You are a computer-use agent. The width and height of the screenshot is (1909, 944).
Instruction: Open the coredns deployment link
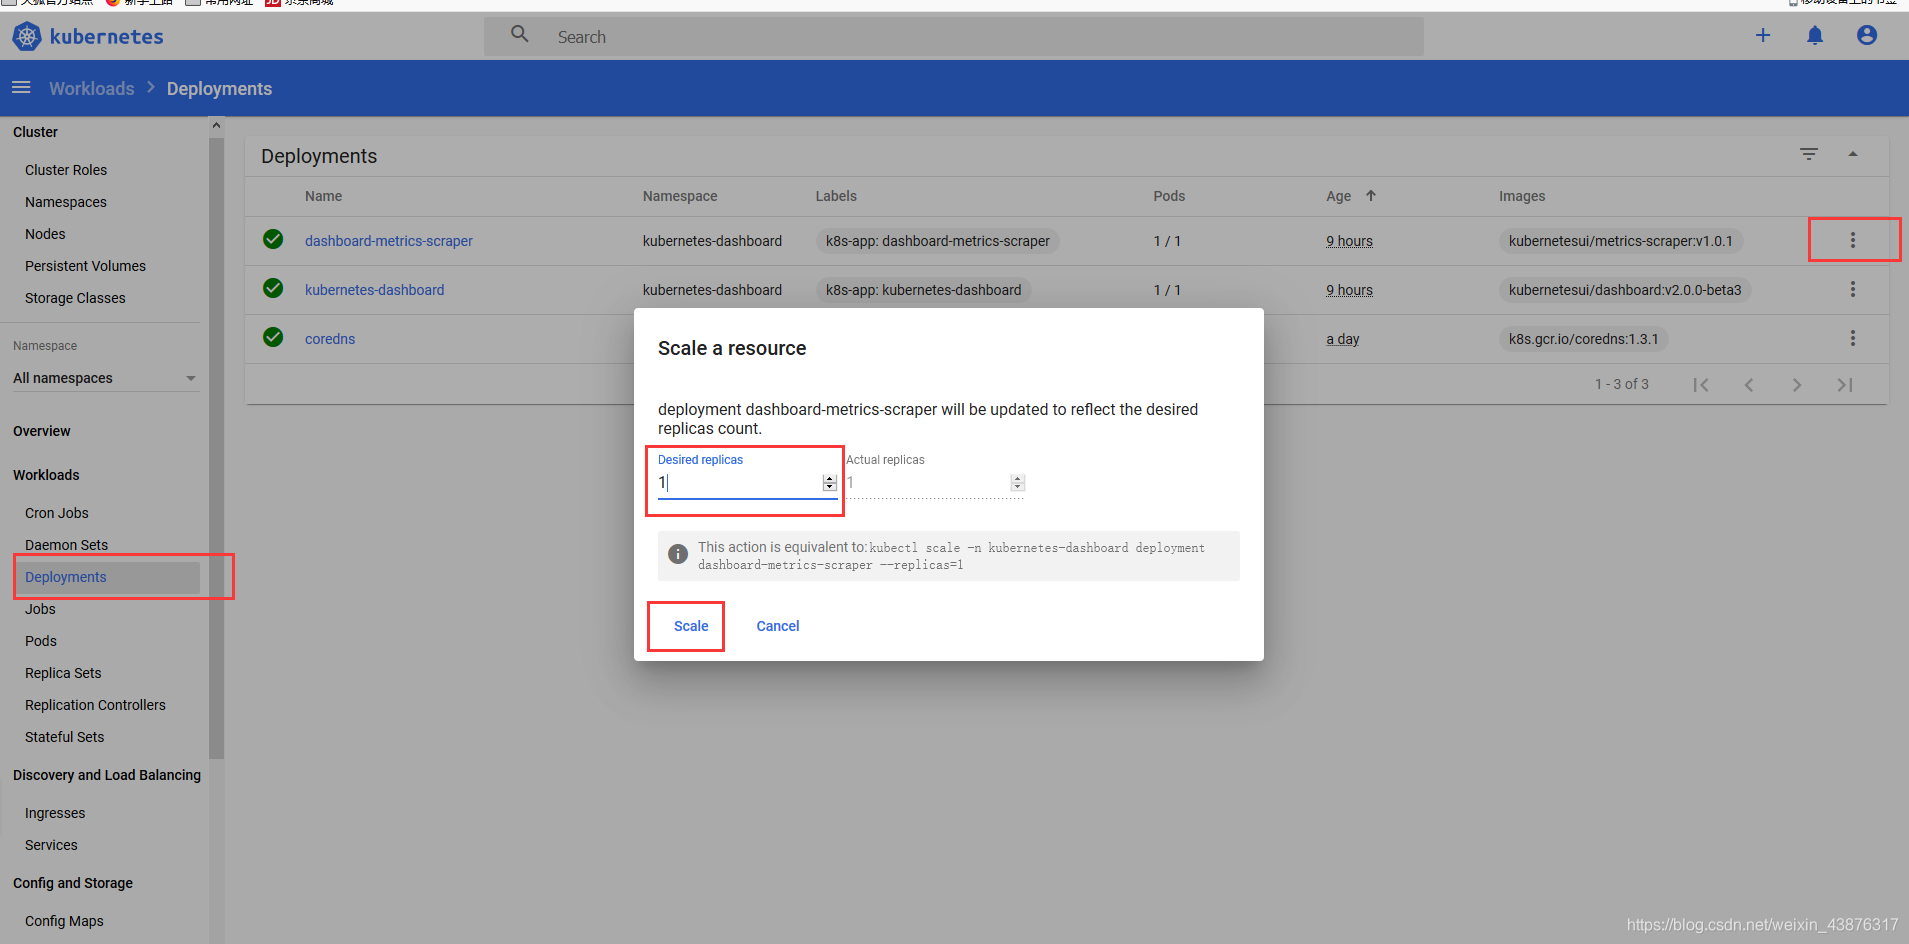330,339
